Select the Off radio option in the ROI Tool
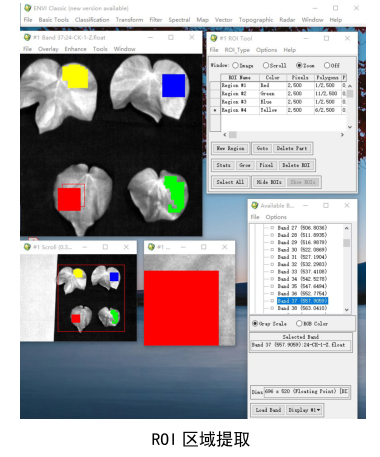Image resolution: width=380 pixels, height=457 pixels. click(327, 65)
